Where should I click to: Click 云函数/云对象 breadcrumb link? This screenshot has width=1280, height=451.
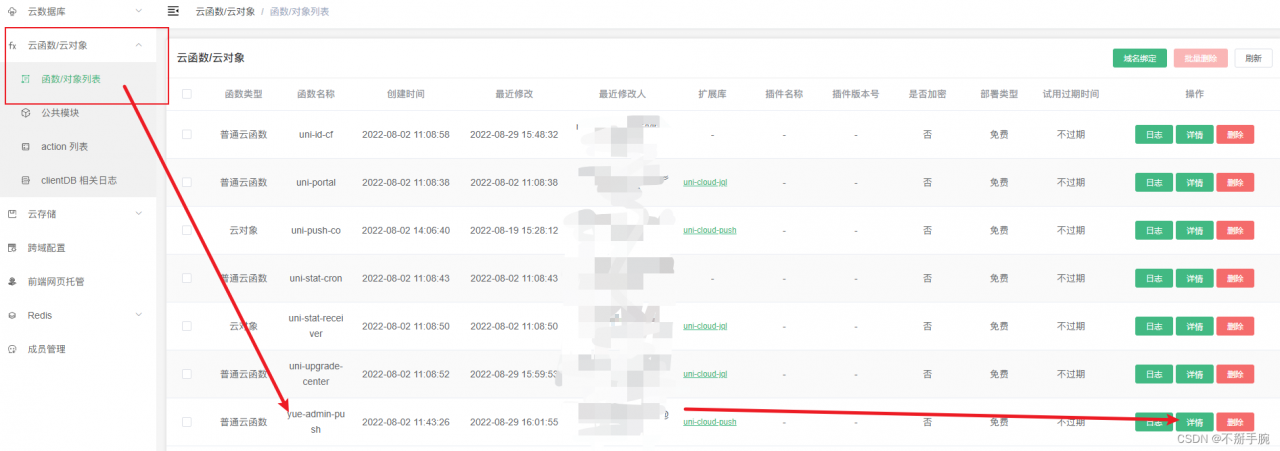(x=225, y=12)
